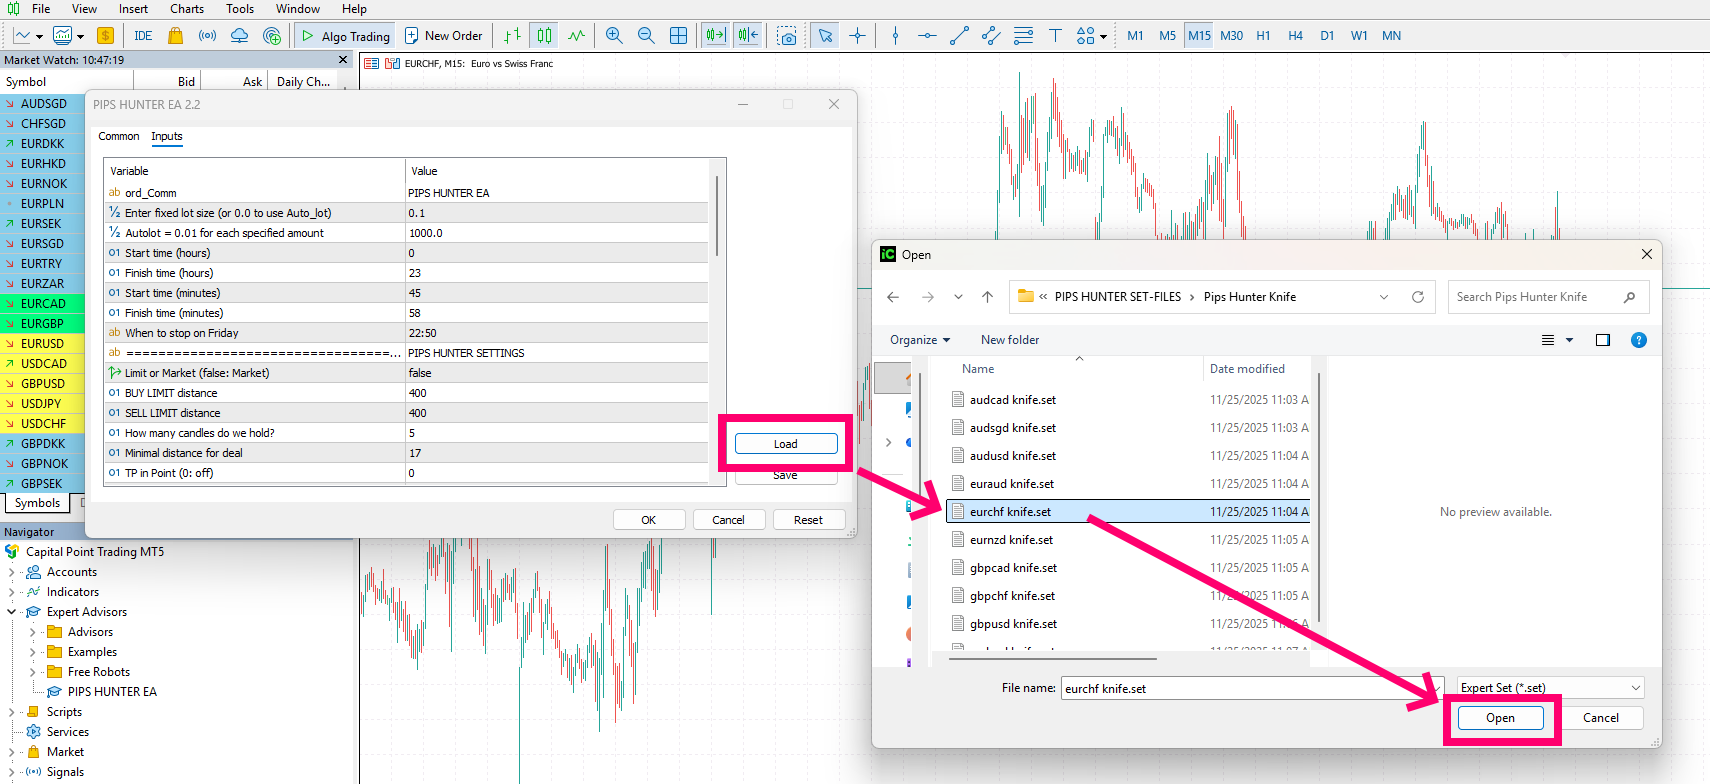Click the file list horizontal scrollbar

click(1052, 658)
